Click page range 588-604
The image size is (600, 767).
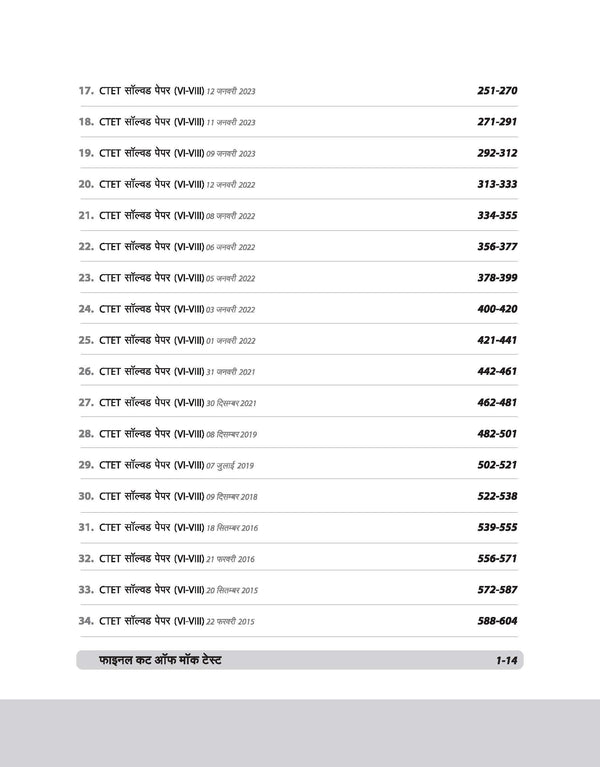click(496, 621)
